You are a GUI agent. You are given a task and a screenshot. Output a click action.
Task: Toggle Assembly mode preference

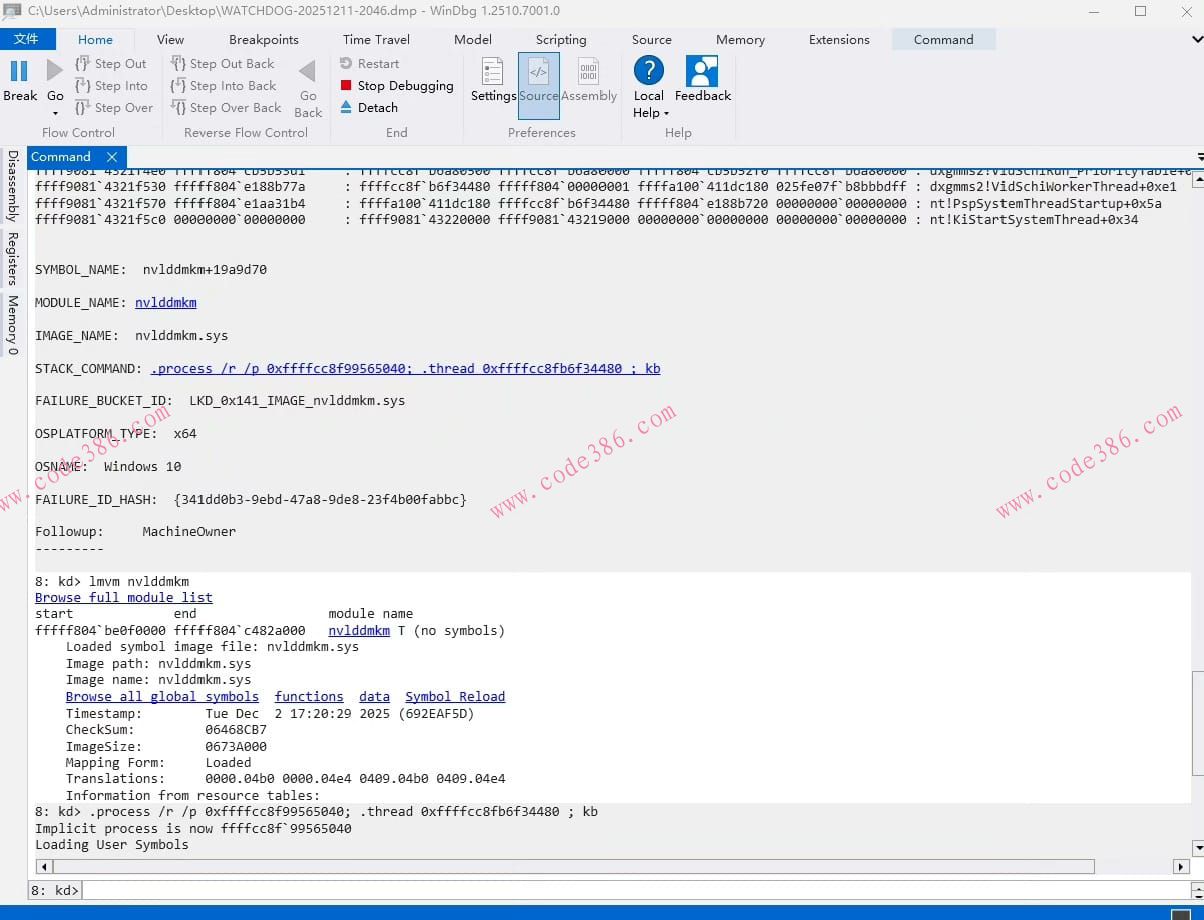pos(588,73)
